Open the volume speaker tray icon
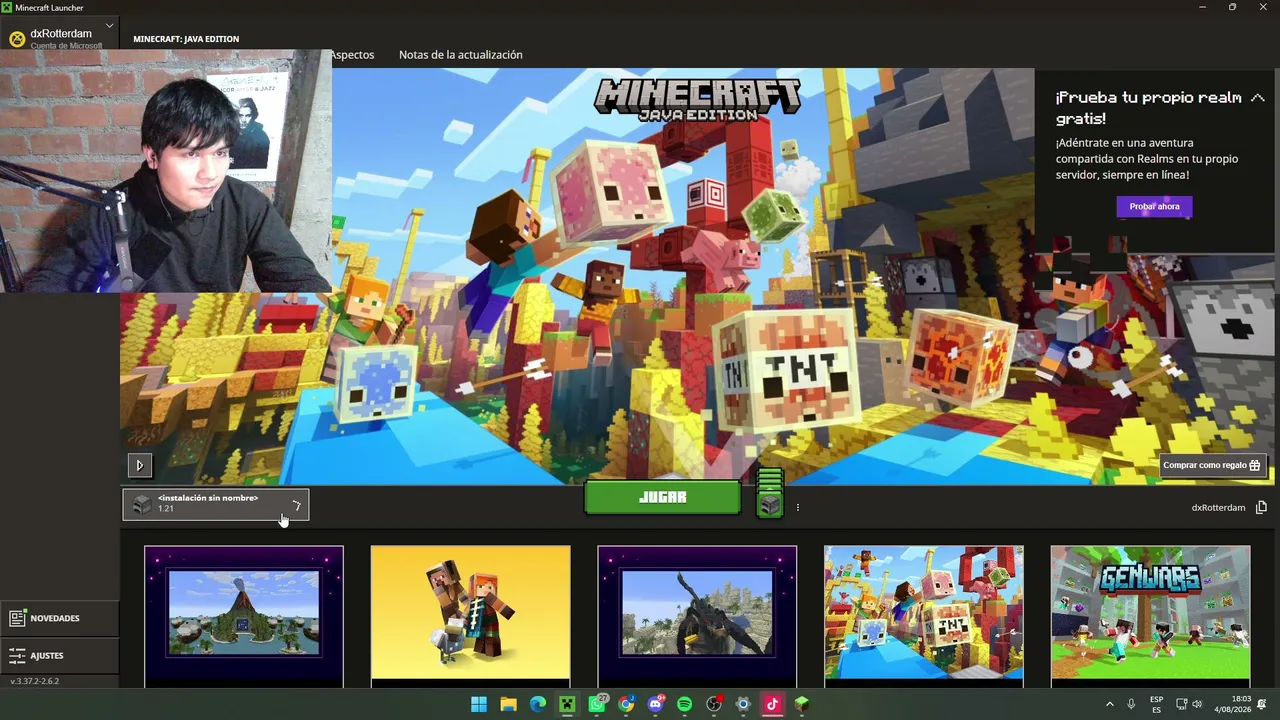The width and height of the screenshot is (1280, 720). 1197,704
